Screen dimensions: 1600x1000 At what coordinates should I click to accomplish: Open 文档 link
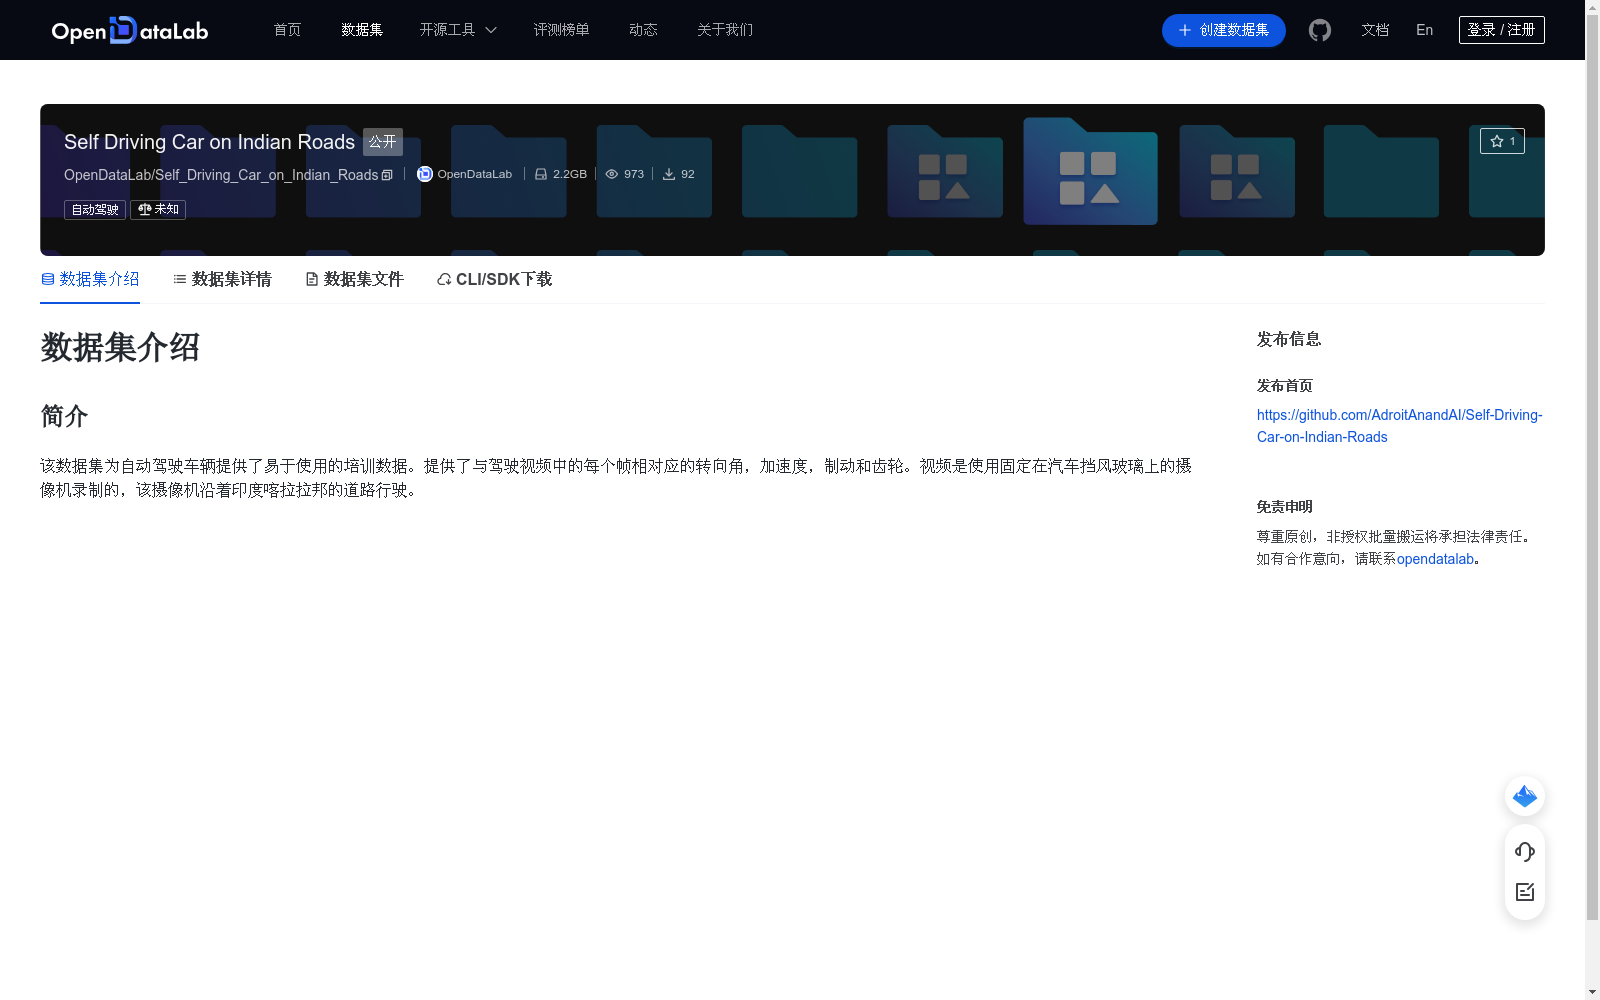(x=1375, y=30)
